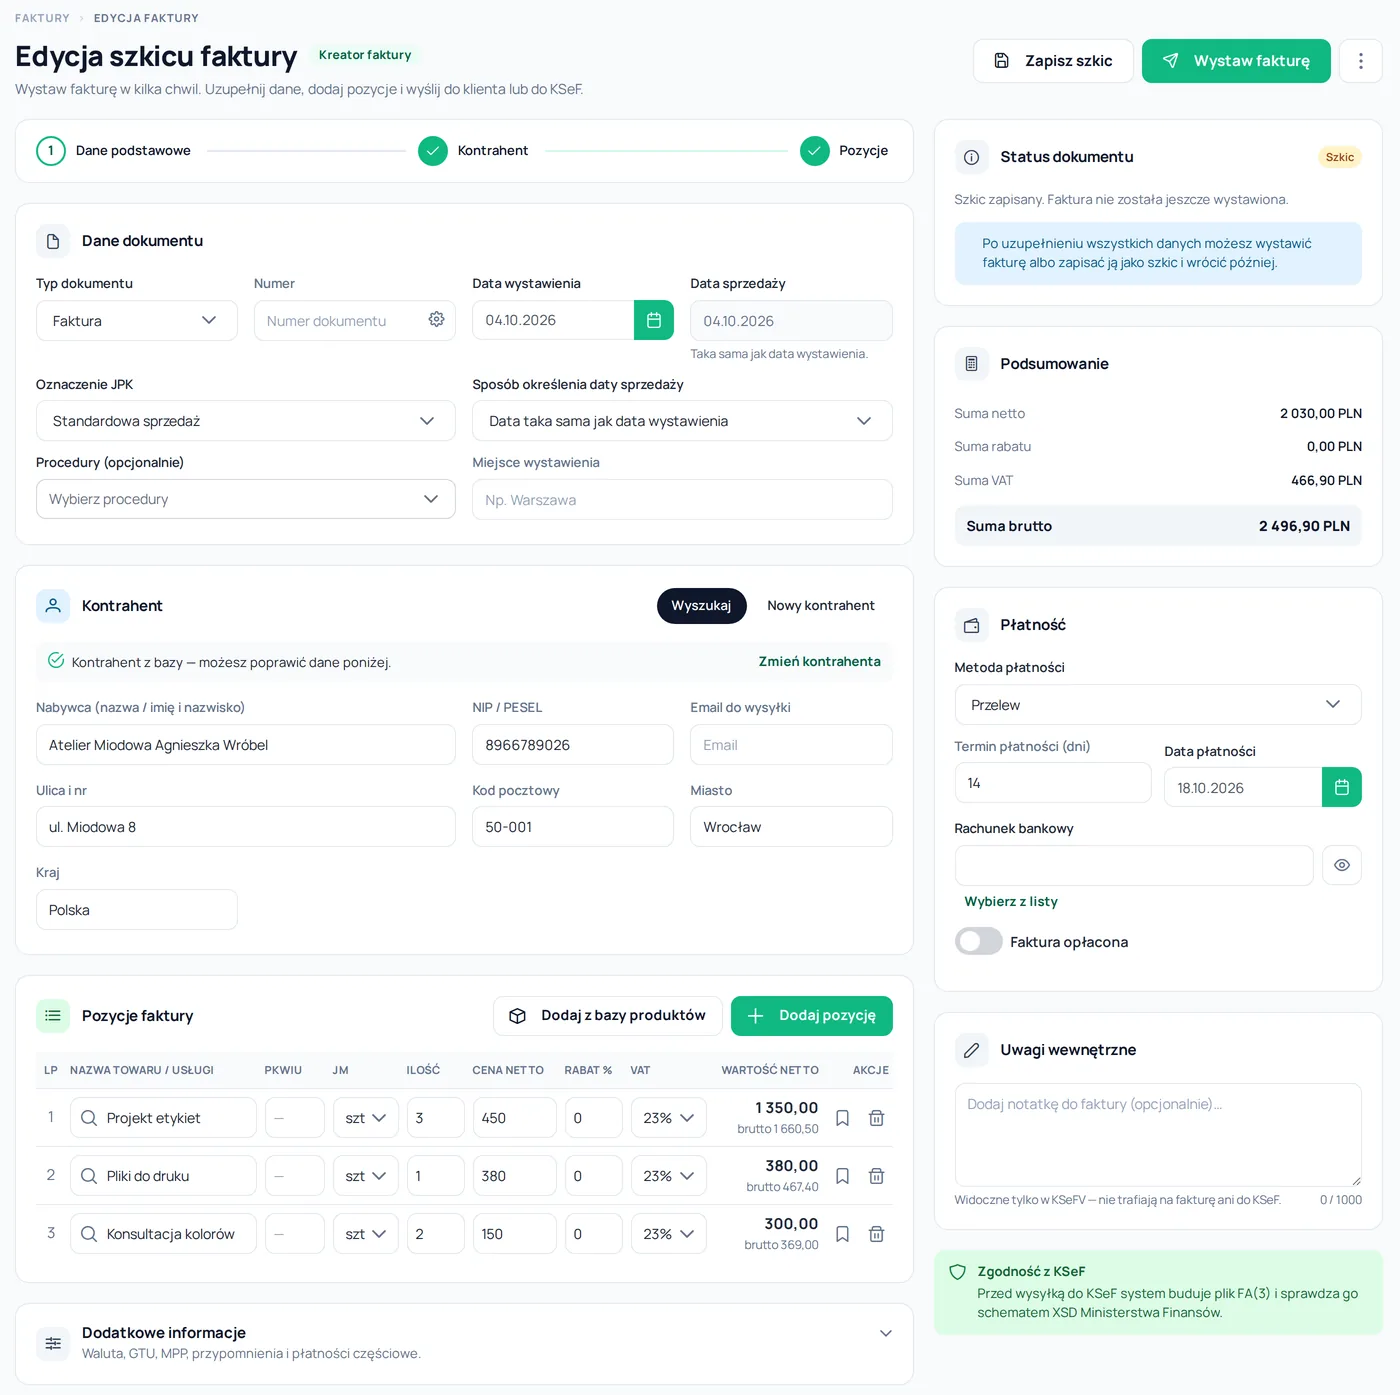Click the list icon beside Pozycje faktury
Image resolution: width=1400 pixels, height=1395 pixels.
[x=53, y=1016]
